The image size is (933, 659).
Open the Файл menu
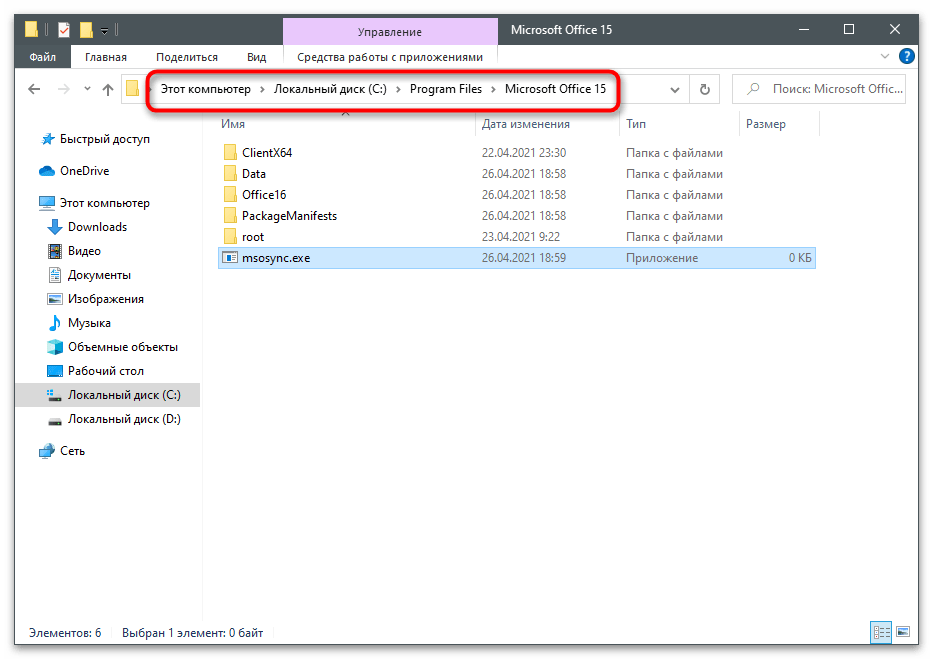pyautogui.click(x=43, y=57)
